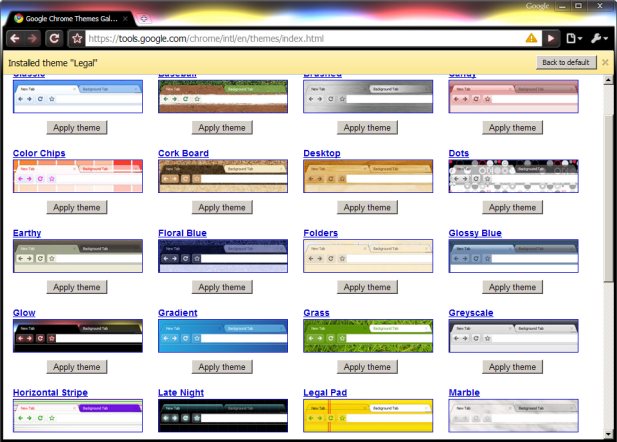Open the wrench tools menu
Viewport: 617px width, 442px height.
tap(599, 39)
